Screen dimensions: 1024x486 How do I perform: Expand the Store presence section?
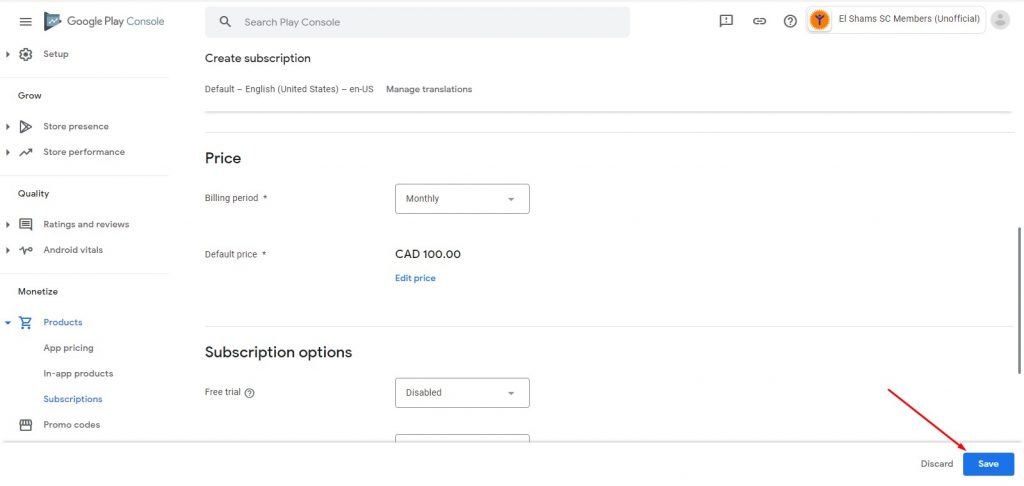(x=8, y=127)
